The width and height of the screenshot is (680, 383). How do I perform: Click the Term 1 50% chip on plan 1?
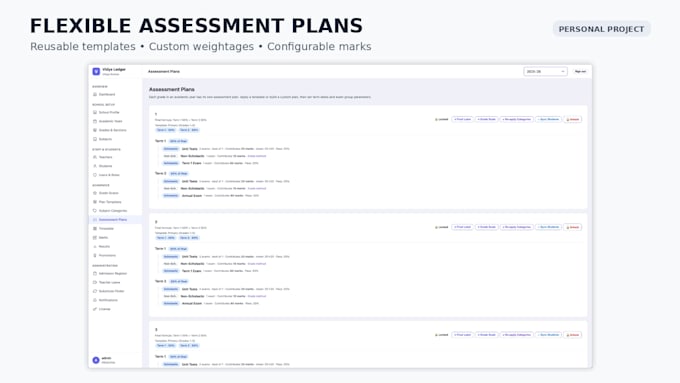166,130
